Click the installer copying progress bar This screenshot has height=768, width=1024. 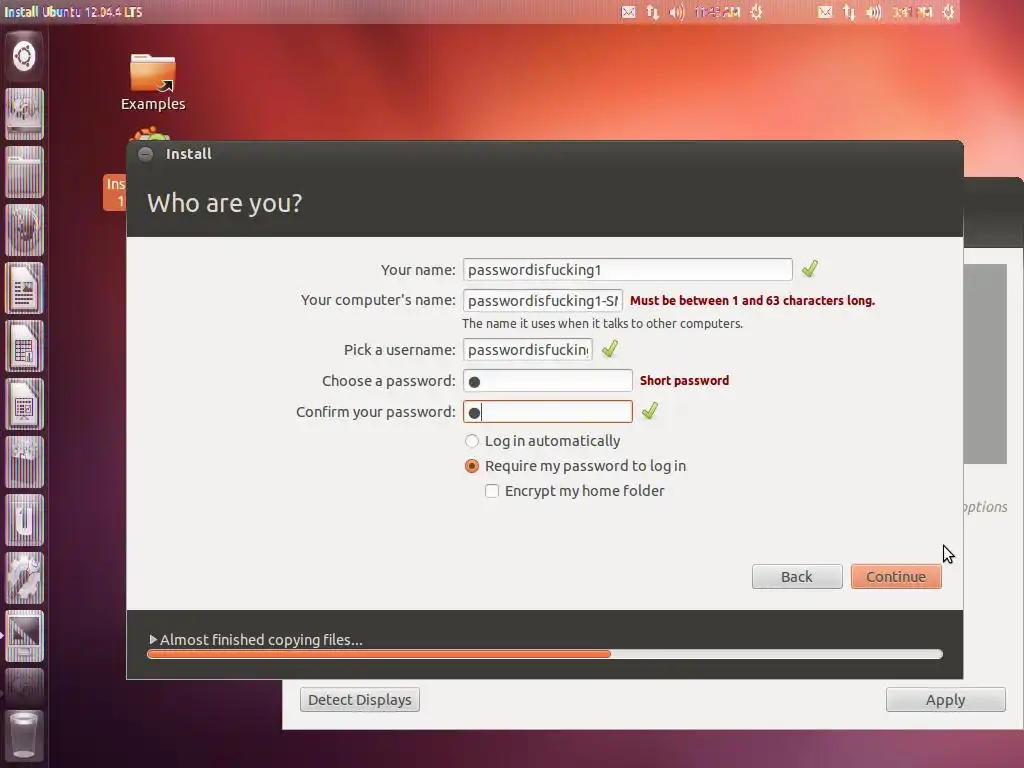pos(545,654)
